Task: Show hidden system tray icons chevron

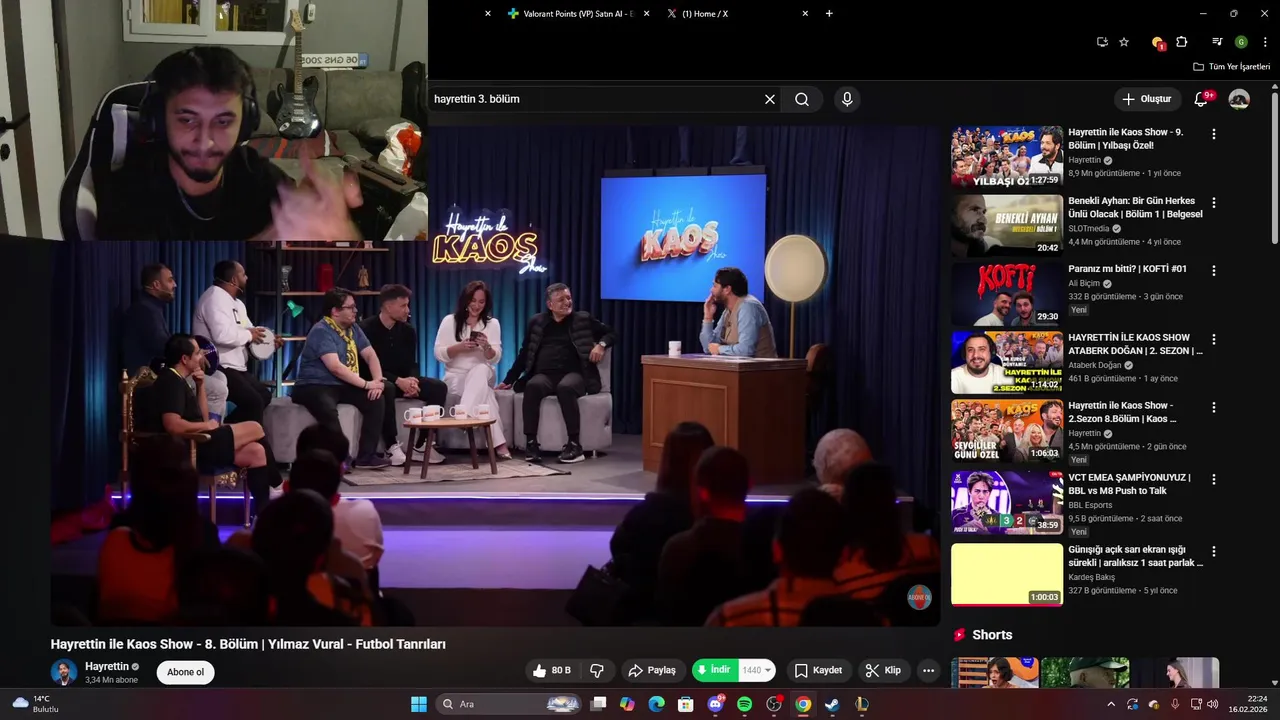Action: [1110, 704]
